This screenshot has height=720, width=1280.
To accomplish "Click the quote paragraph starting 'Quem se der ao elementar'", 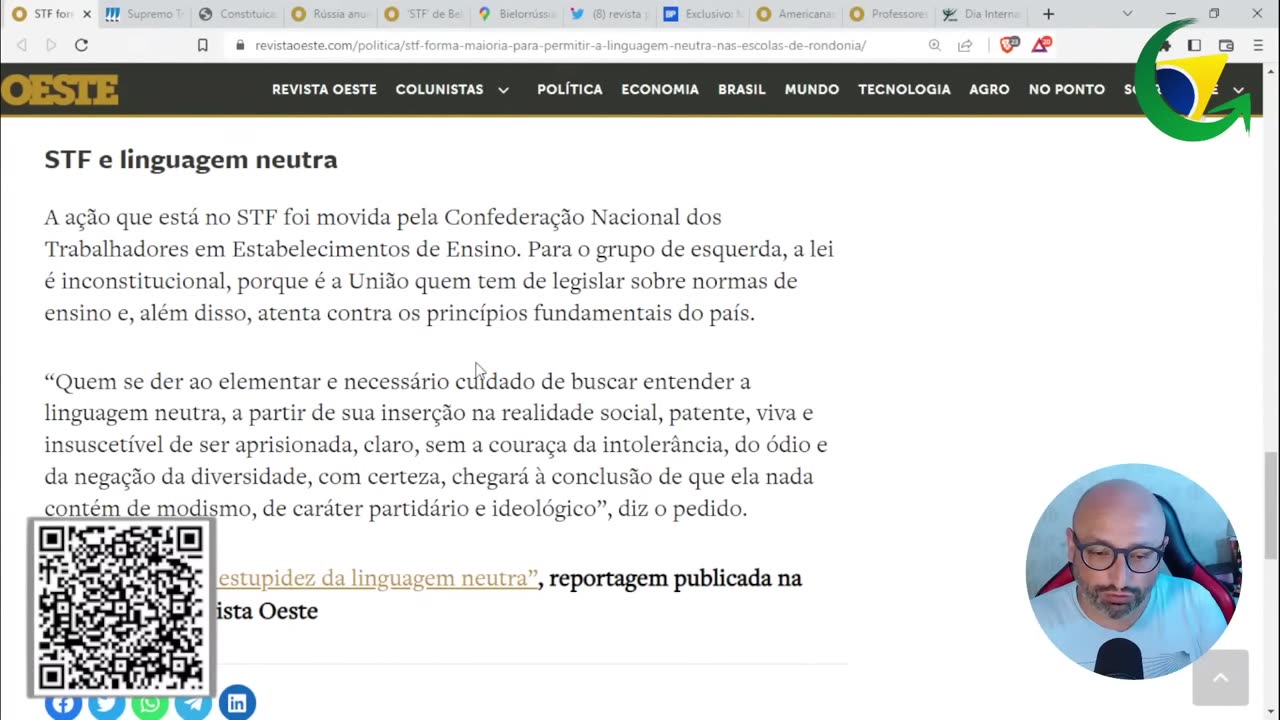I will pos(436,445).
